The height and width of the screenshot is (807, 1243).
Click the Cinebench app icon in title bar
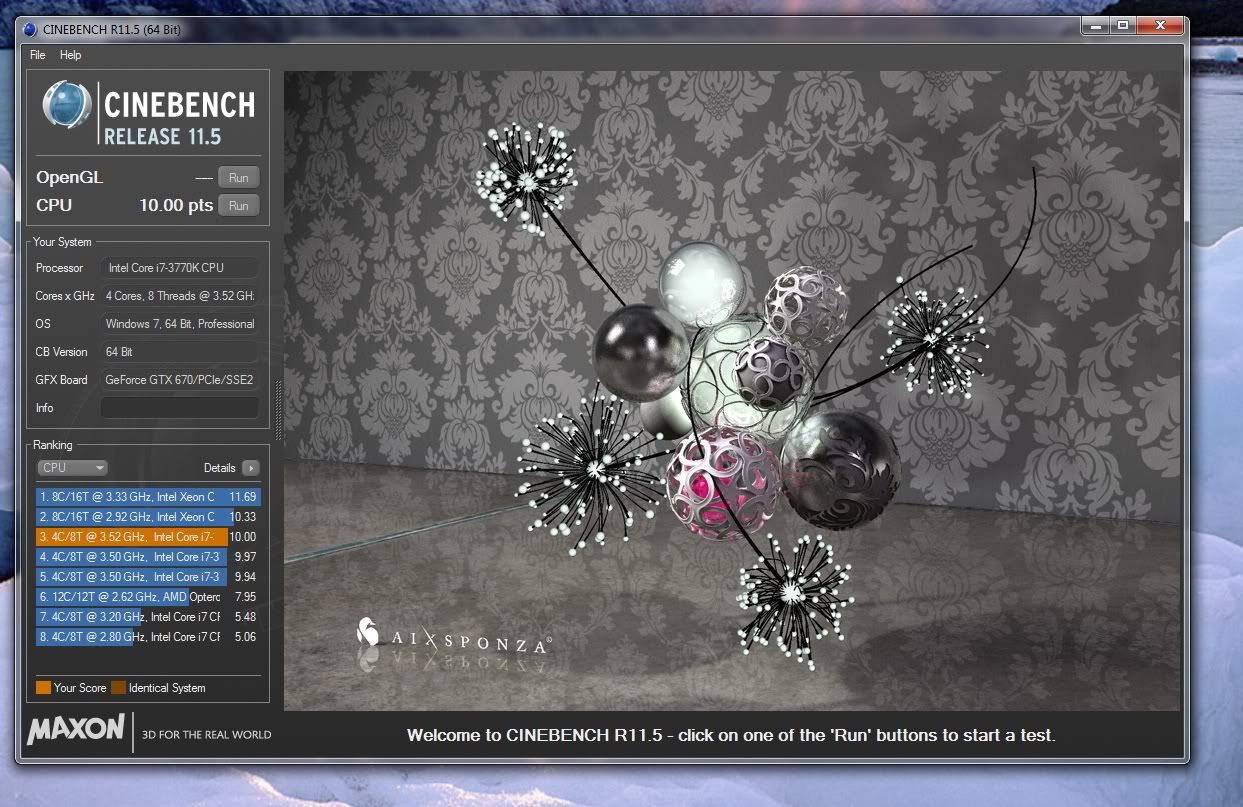click(30, 28)
